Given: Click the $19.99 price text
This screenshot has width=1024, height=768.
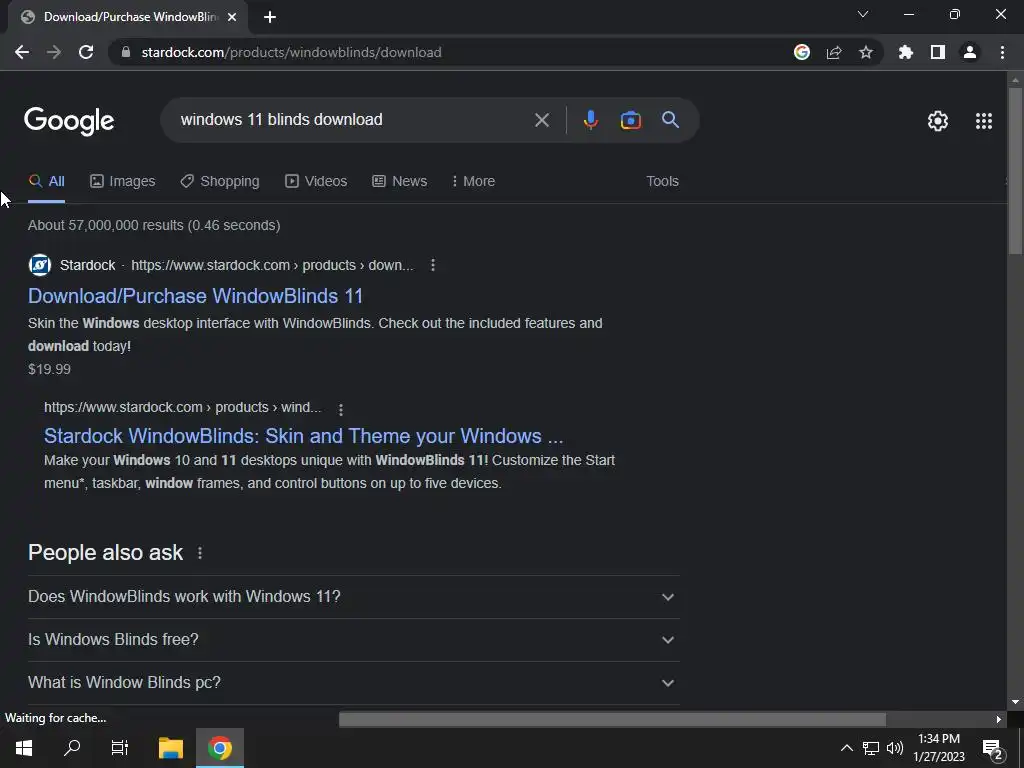Looking at the screenshot, I should (x=50, y=370).
